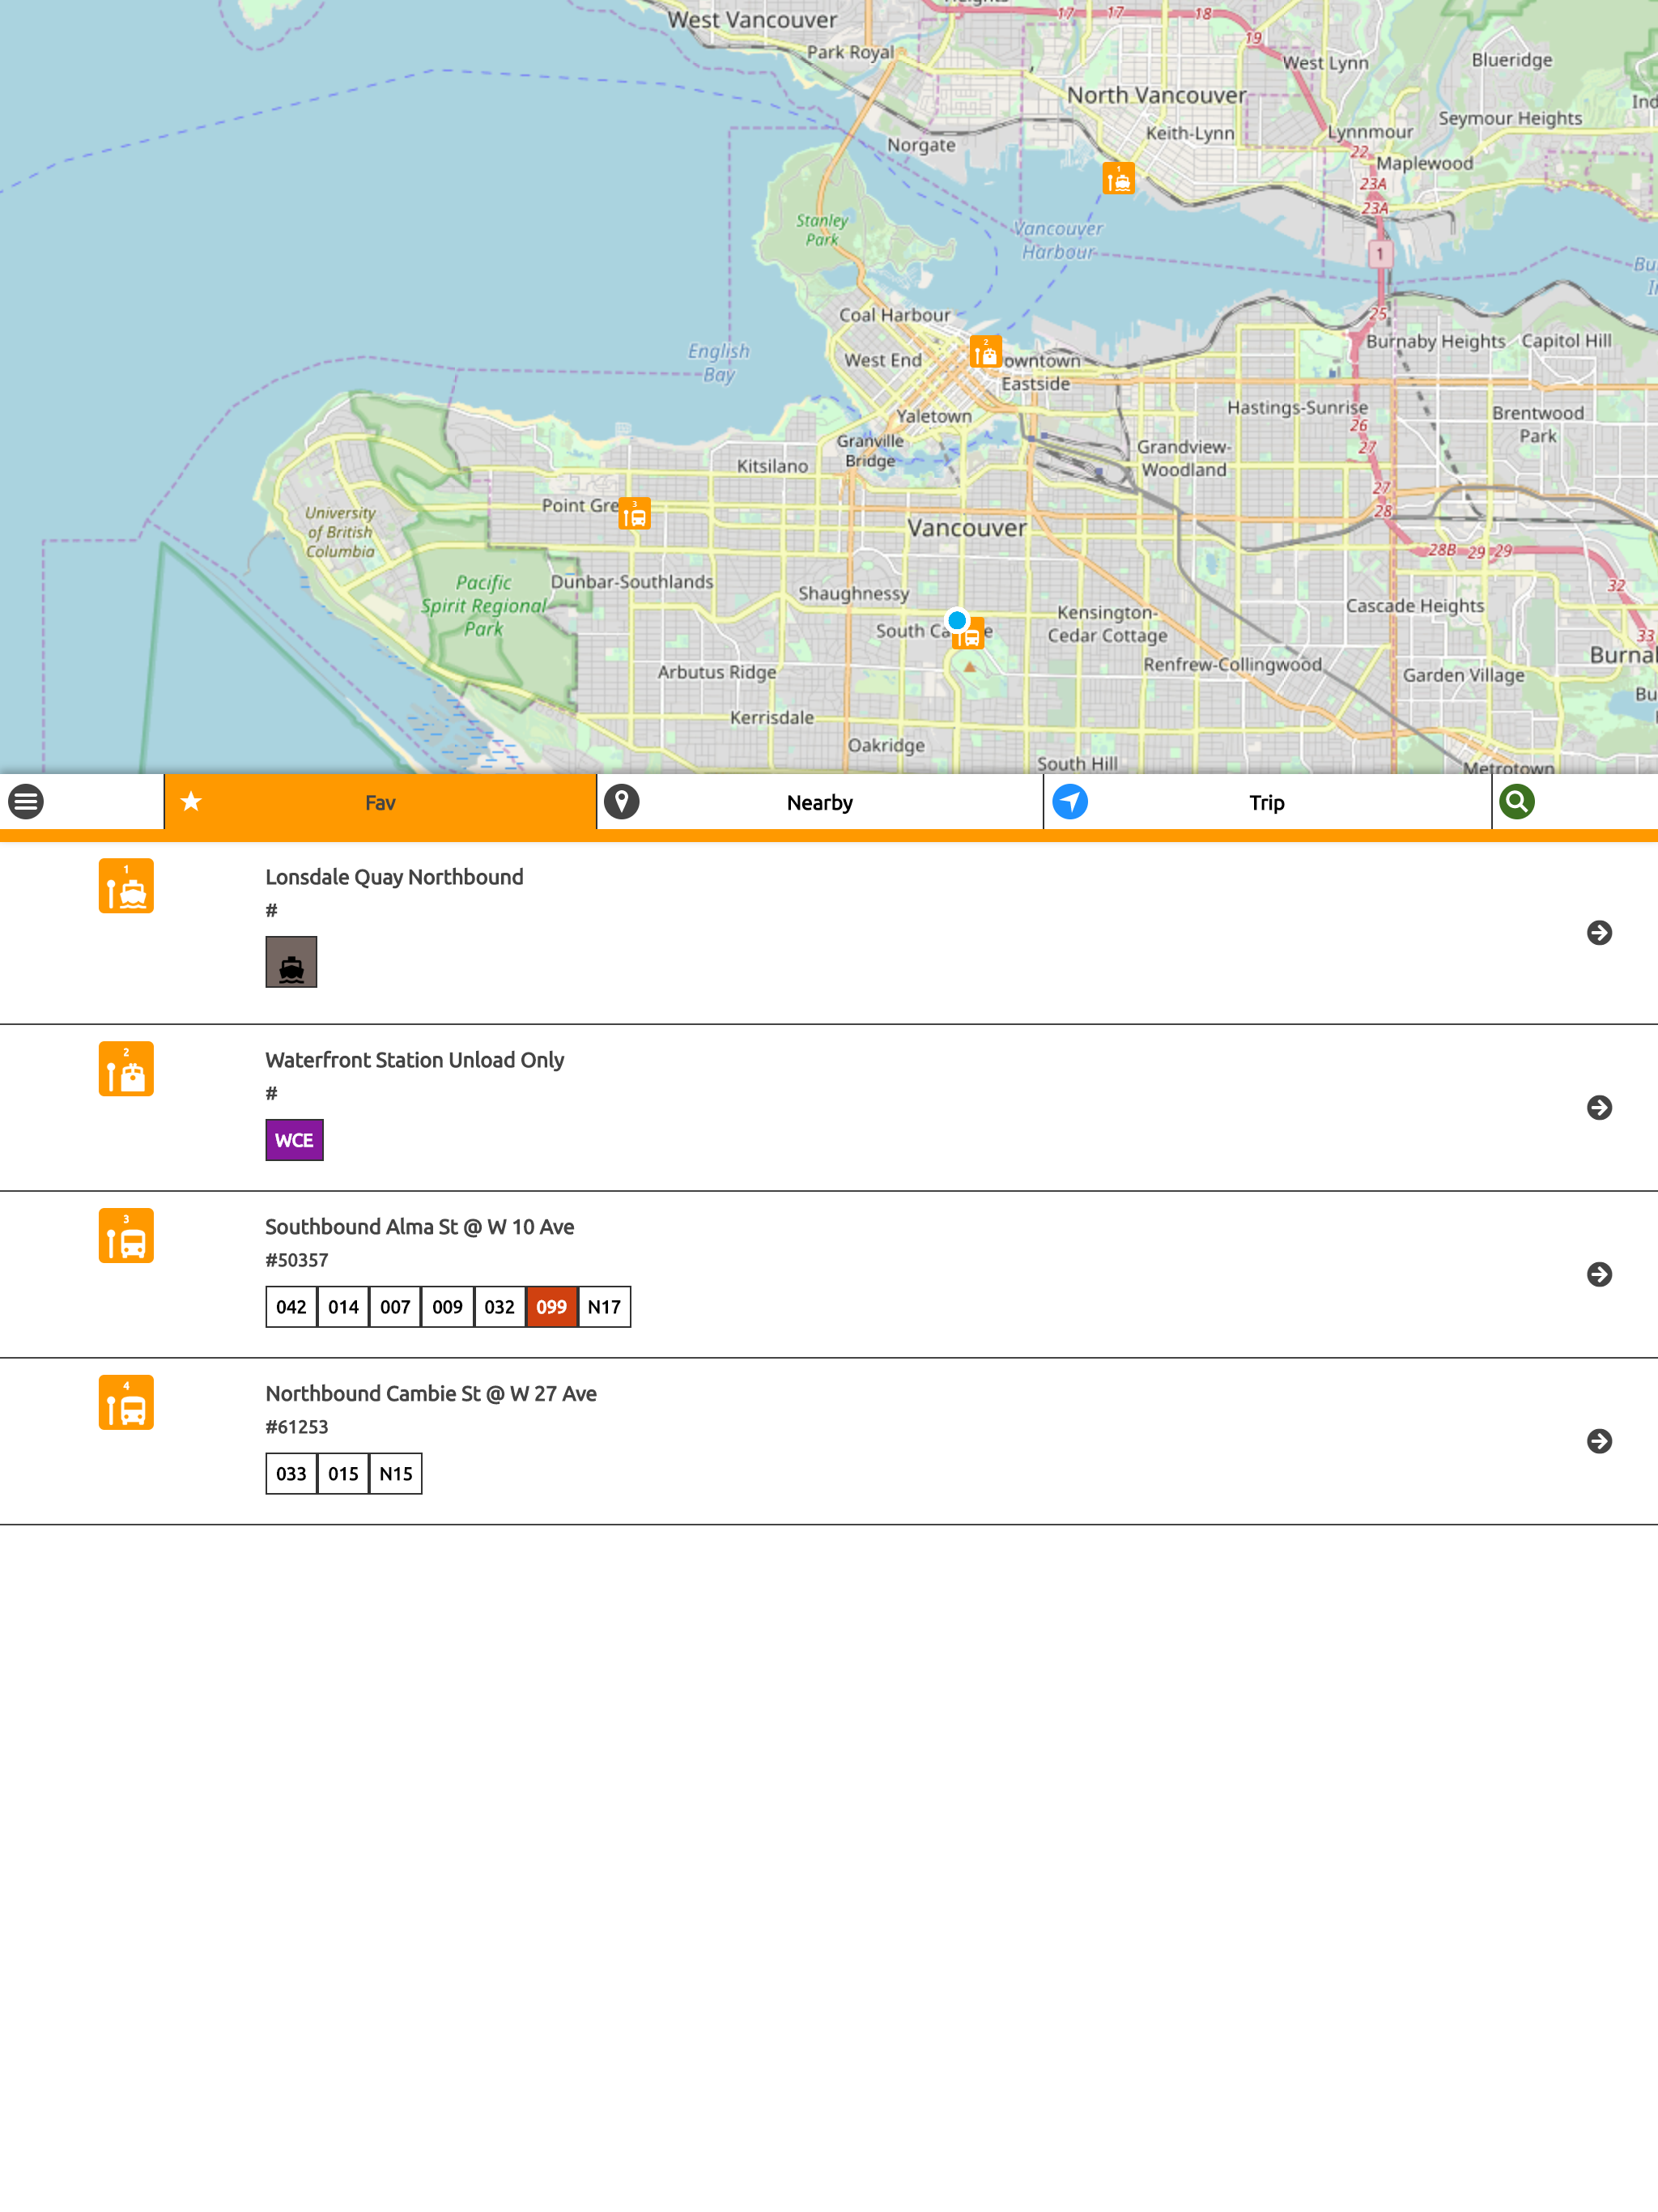Click the green search icon

1517,802
